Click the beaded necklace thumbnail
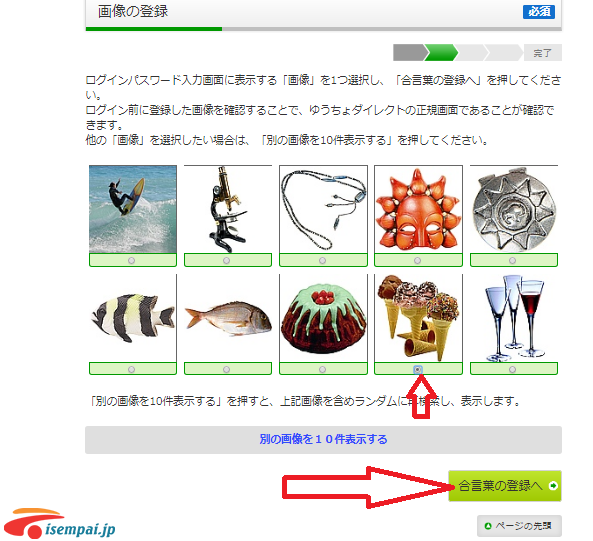Screen dimensions: 593x541 tap(323, 209)
